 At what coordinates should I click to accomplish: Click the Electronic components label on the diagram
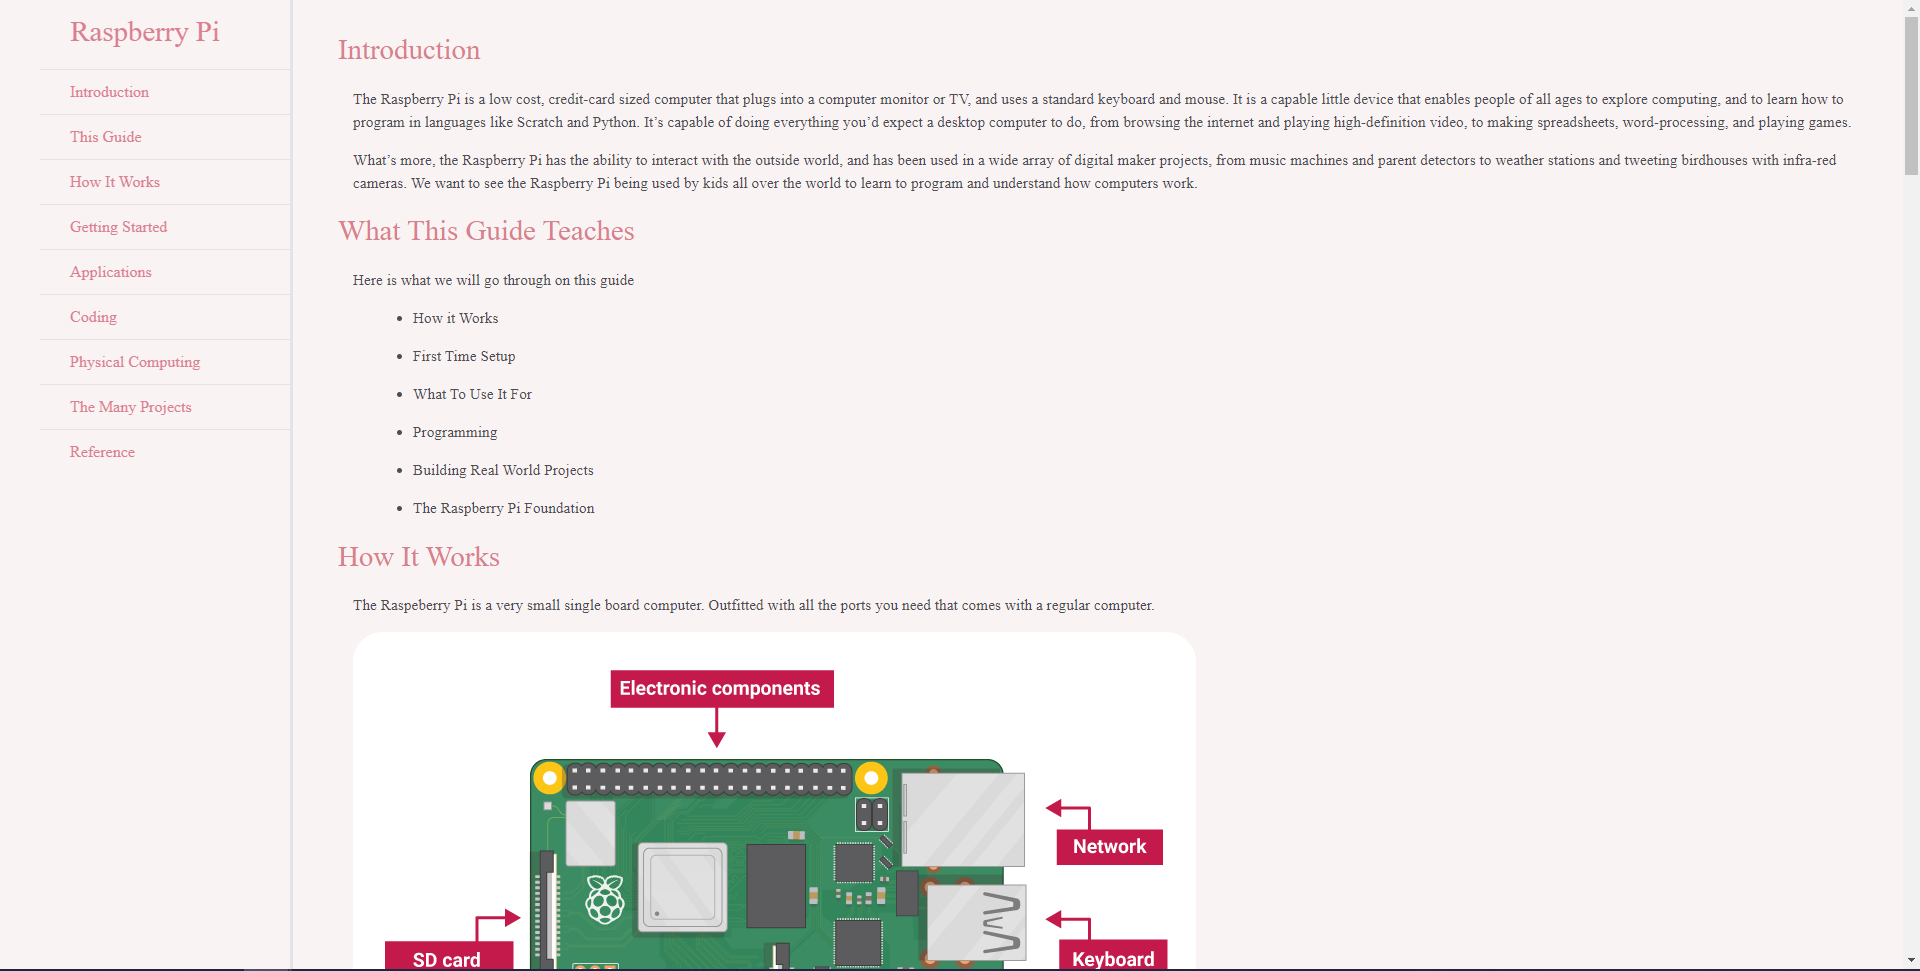(720, 688)
